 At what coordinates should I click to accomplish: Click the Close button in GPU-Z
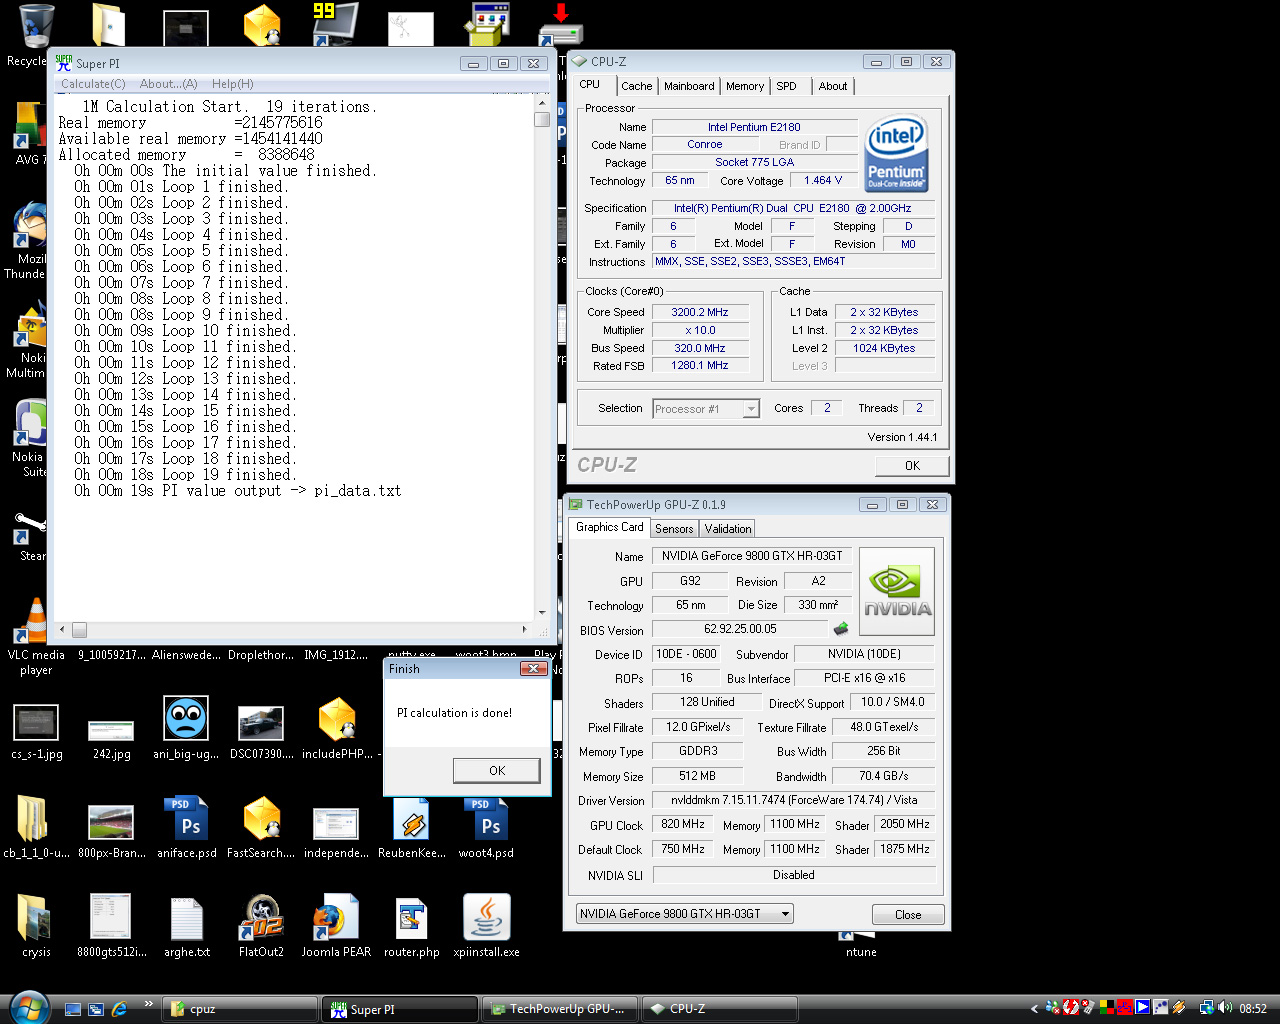point(908,915)
